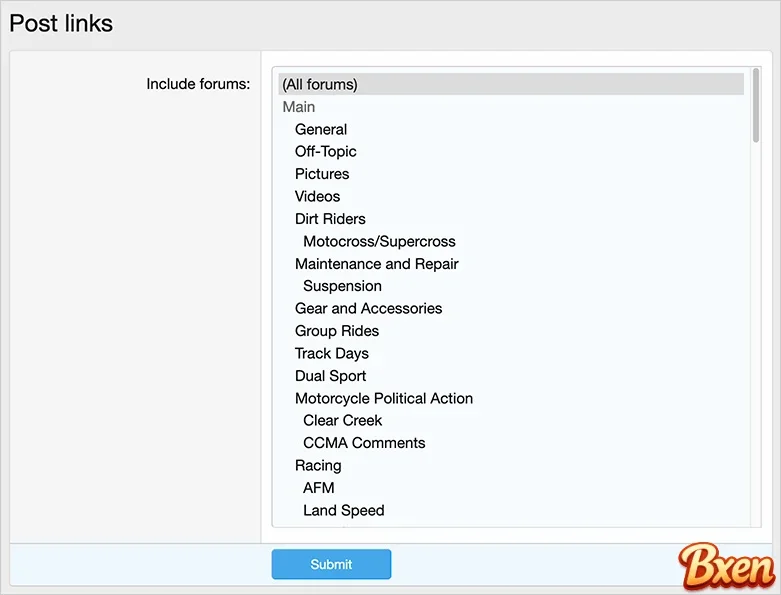
Task: Pick the Racing forum option
Action: (x=318, y=465)
